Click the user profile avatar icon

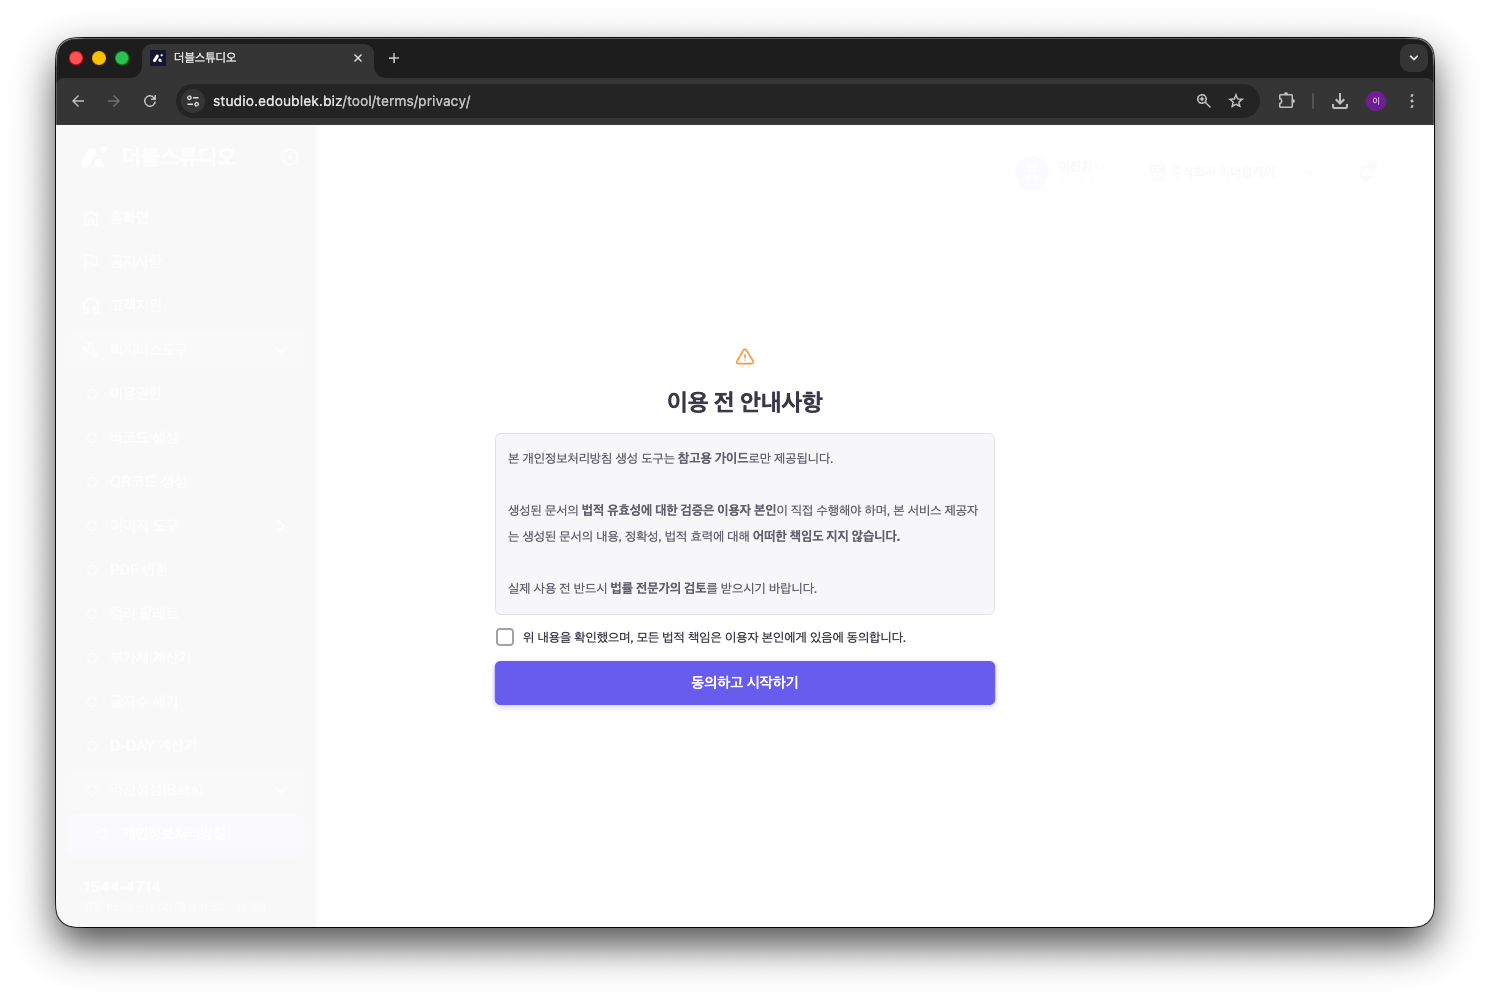[1032, 172]
